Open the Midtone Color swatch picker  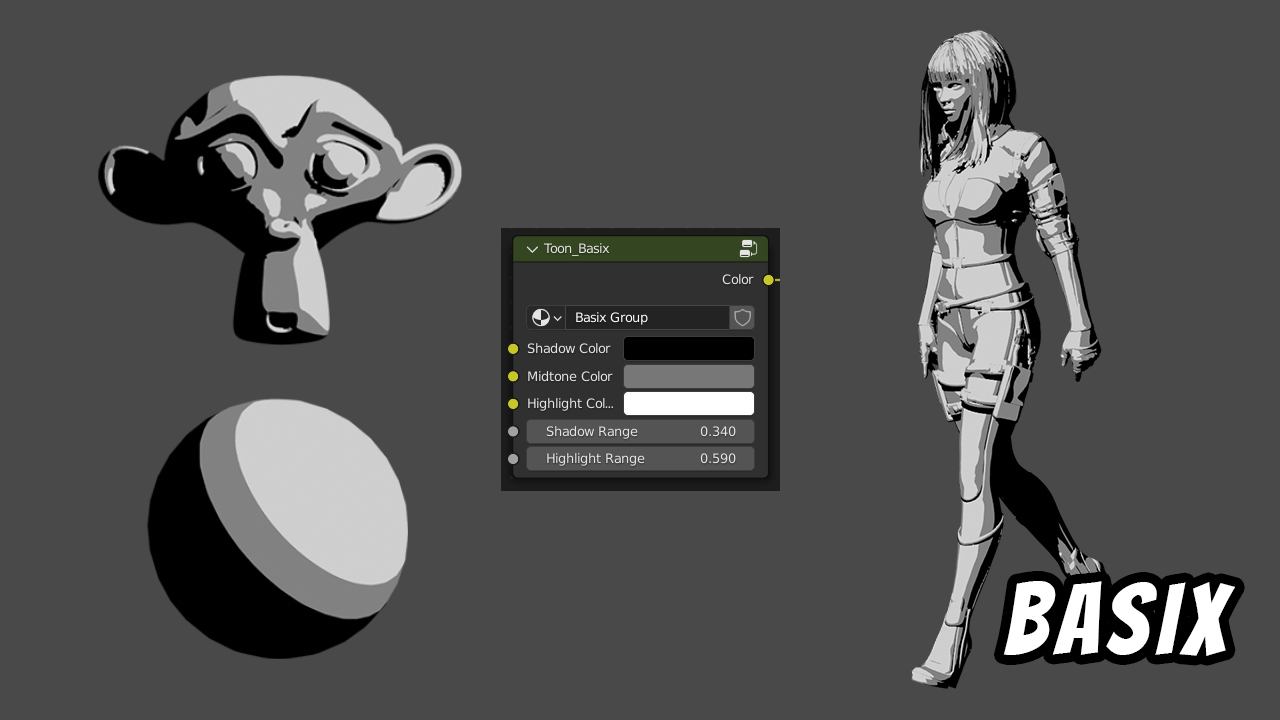688,376
